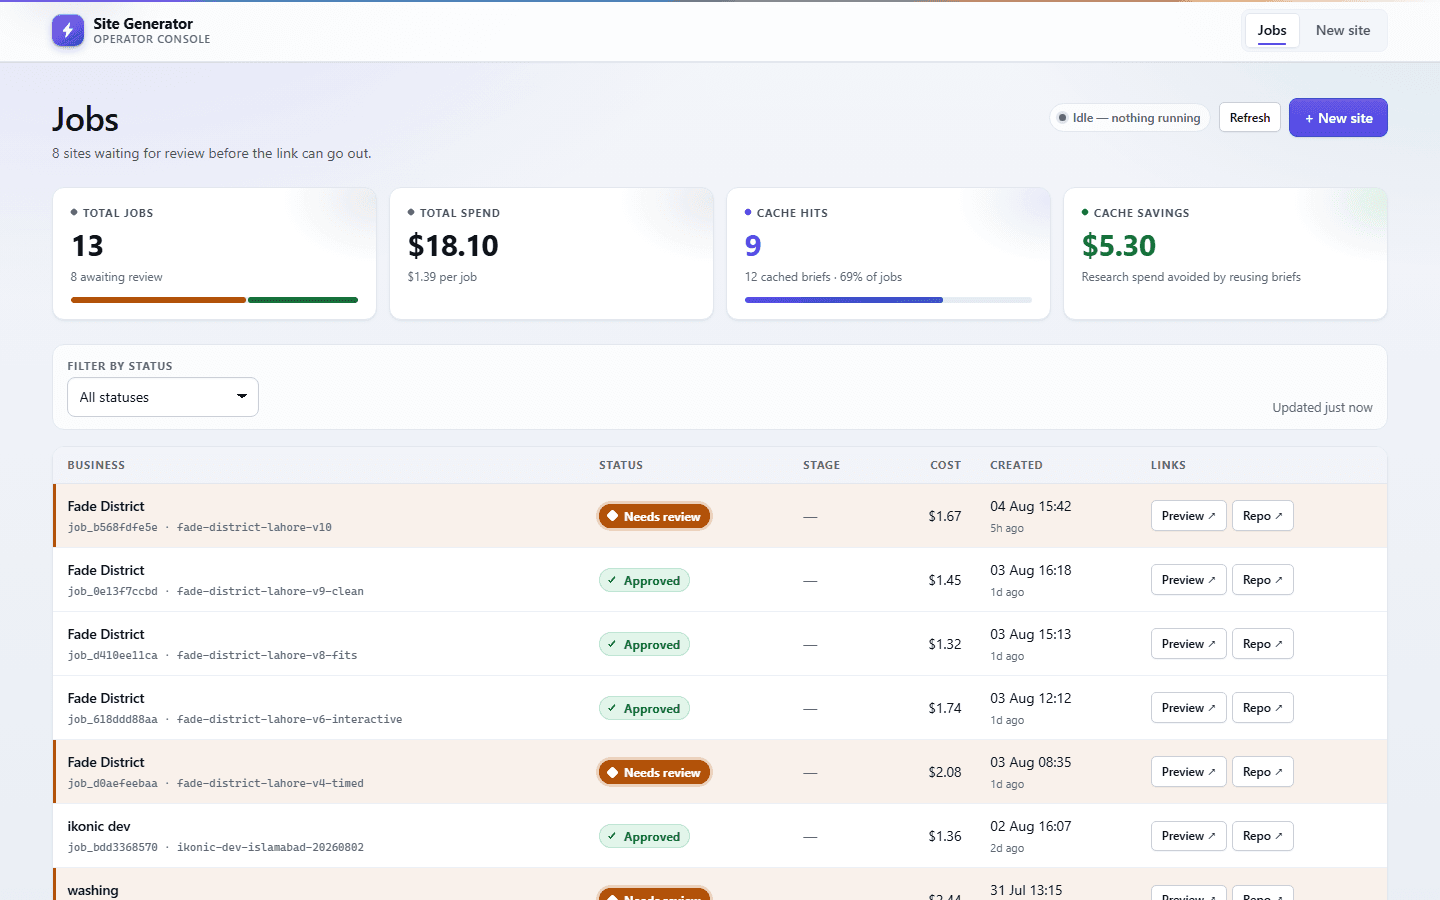Image resolution: width=1440 pixels, height=900 pixels.
Task: Click the 04 Aug 15:42 created date
Action: 1031,506
